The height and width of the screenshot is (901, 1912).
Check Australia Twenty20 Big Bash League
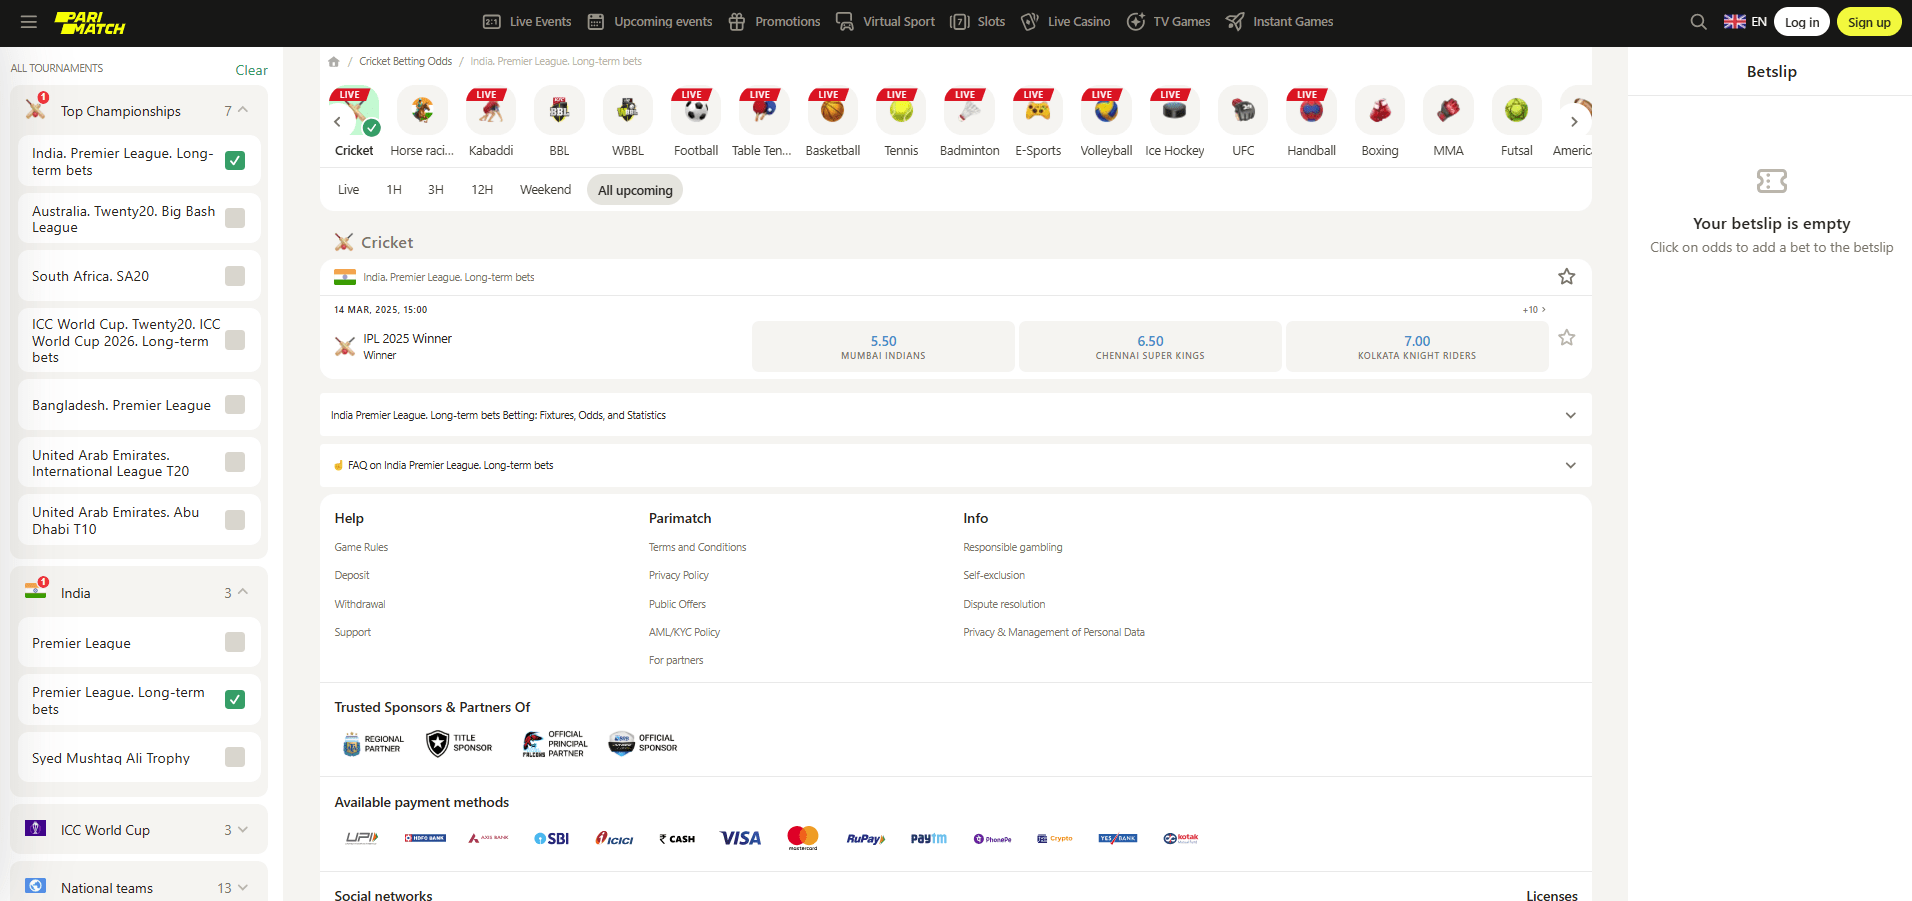(235, 218)
